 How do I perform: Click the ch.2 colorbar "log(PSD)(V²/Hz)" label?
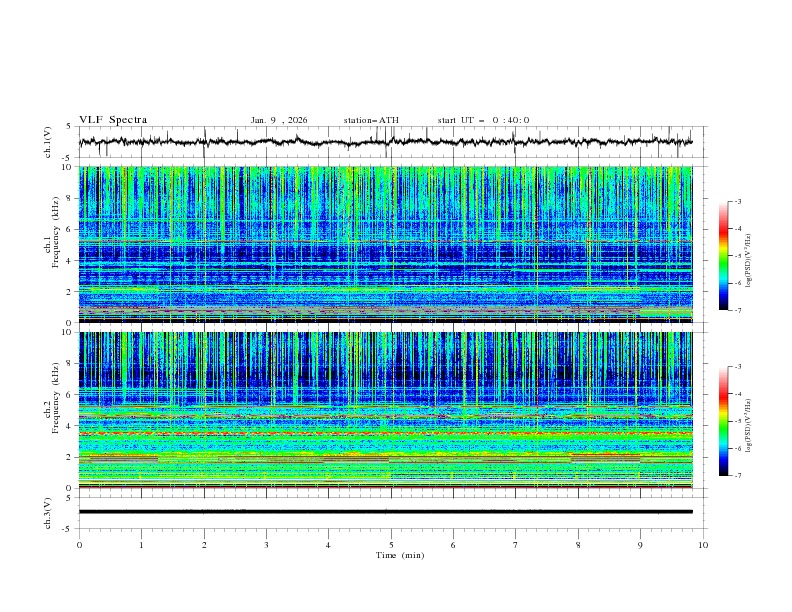point(748,426)
